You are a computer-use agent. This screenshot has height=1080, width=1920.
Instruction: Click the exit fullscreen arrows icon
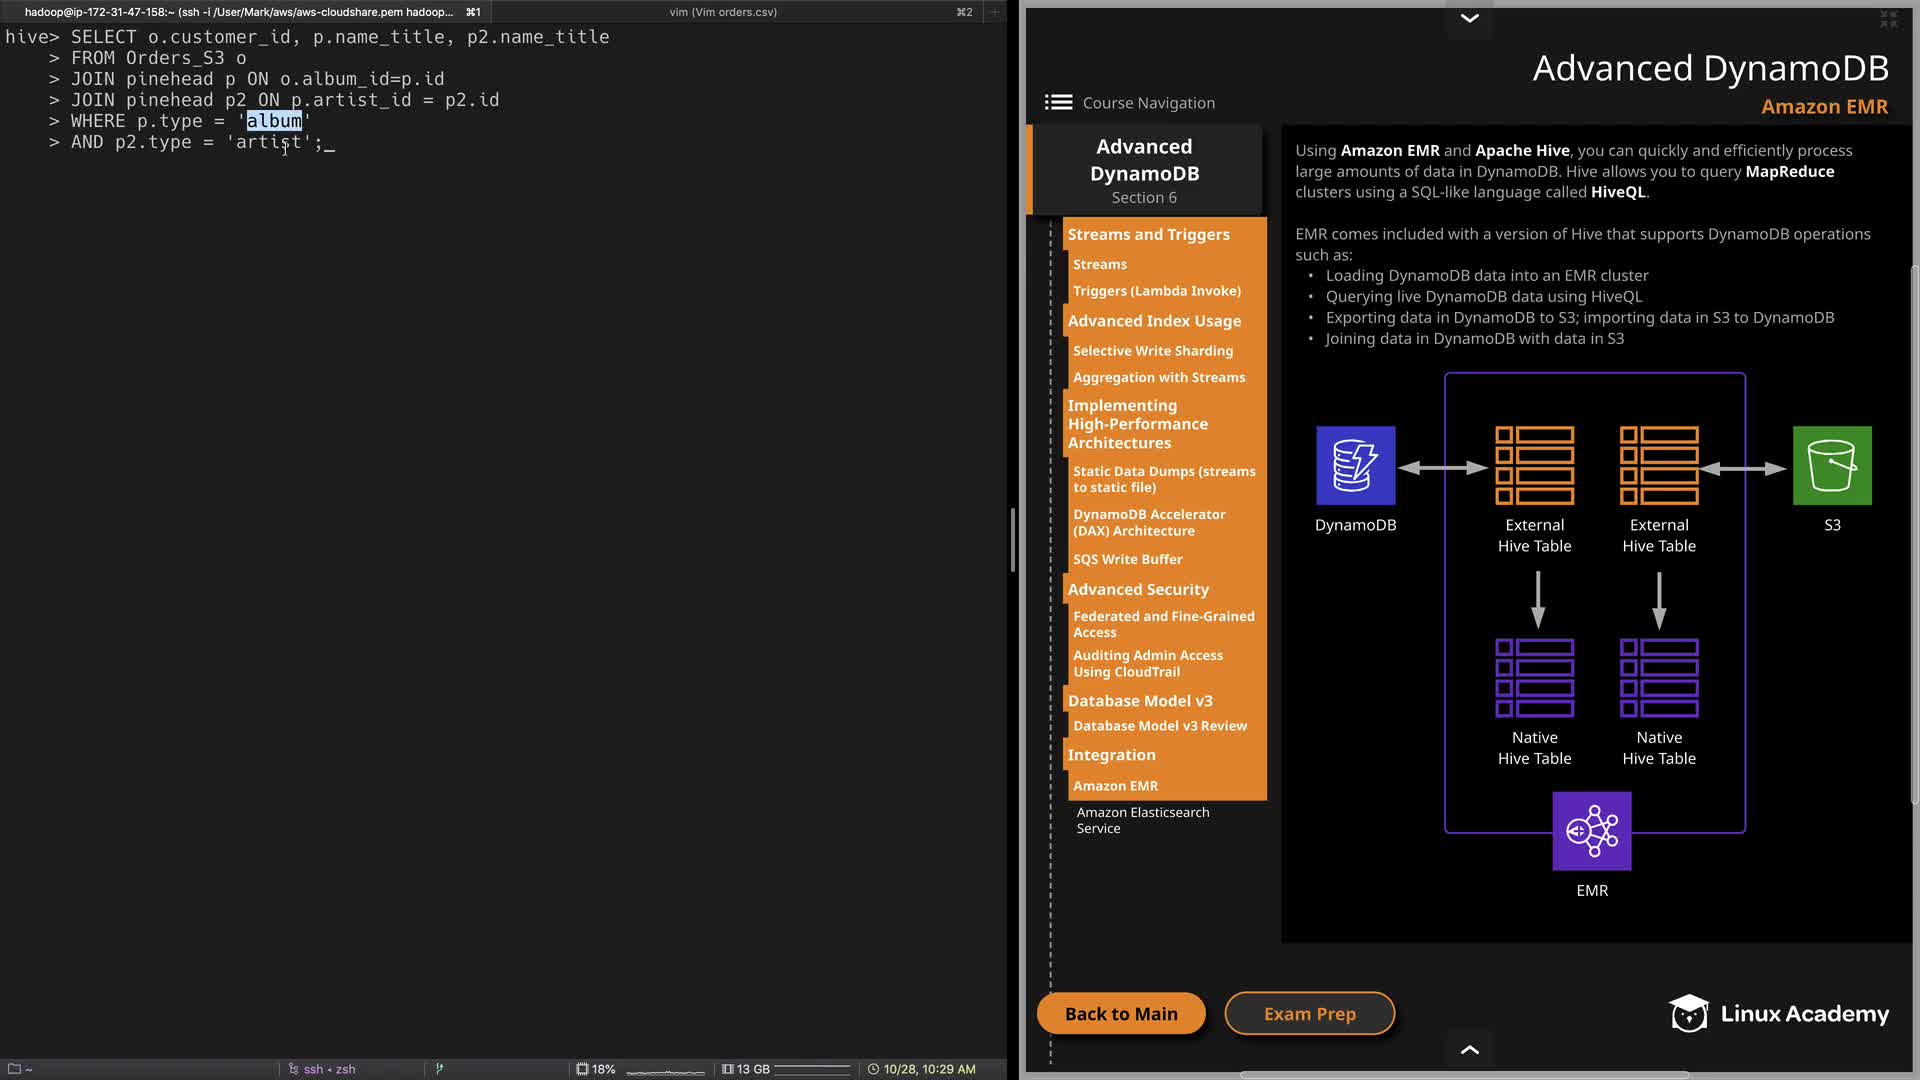1888,19
